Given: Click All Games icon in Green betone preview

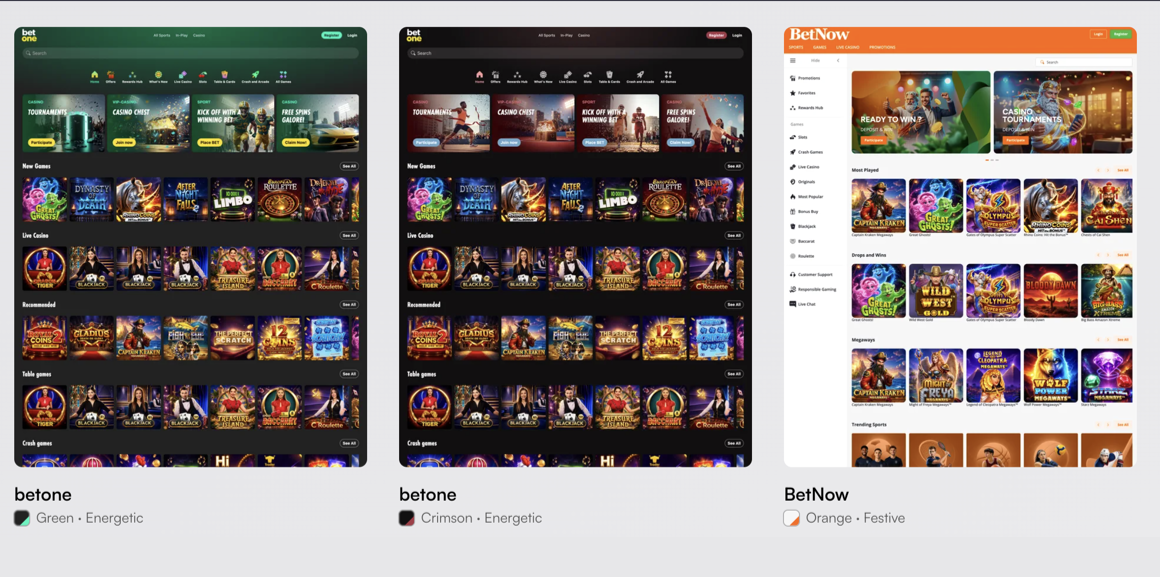Looking at the screenshot, I should pos(283,75).
